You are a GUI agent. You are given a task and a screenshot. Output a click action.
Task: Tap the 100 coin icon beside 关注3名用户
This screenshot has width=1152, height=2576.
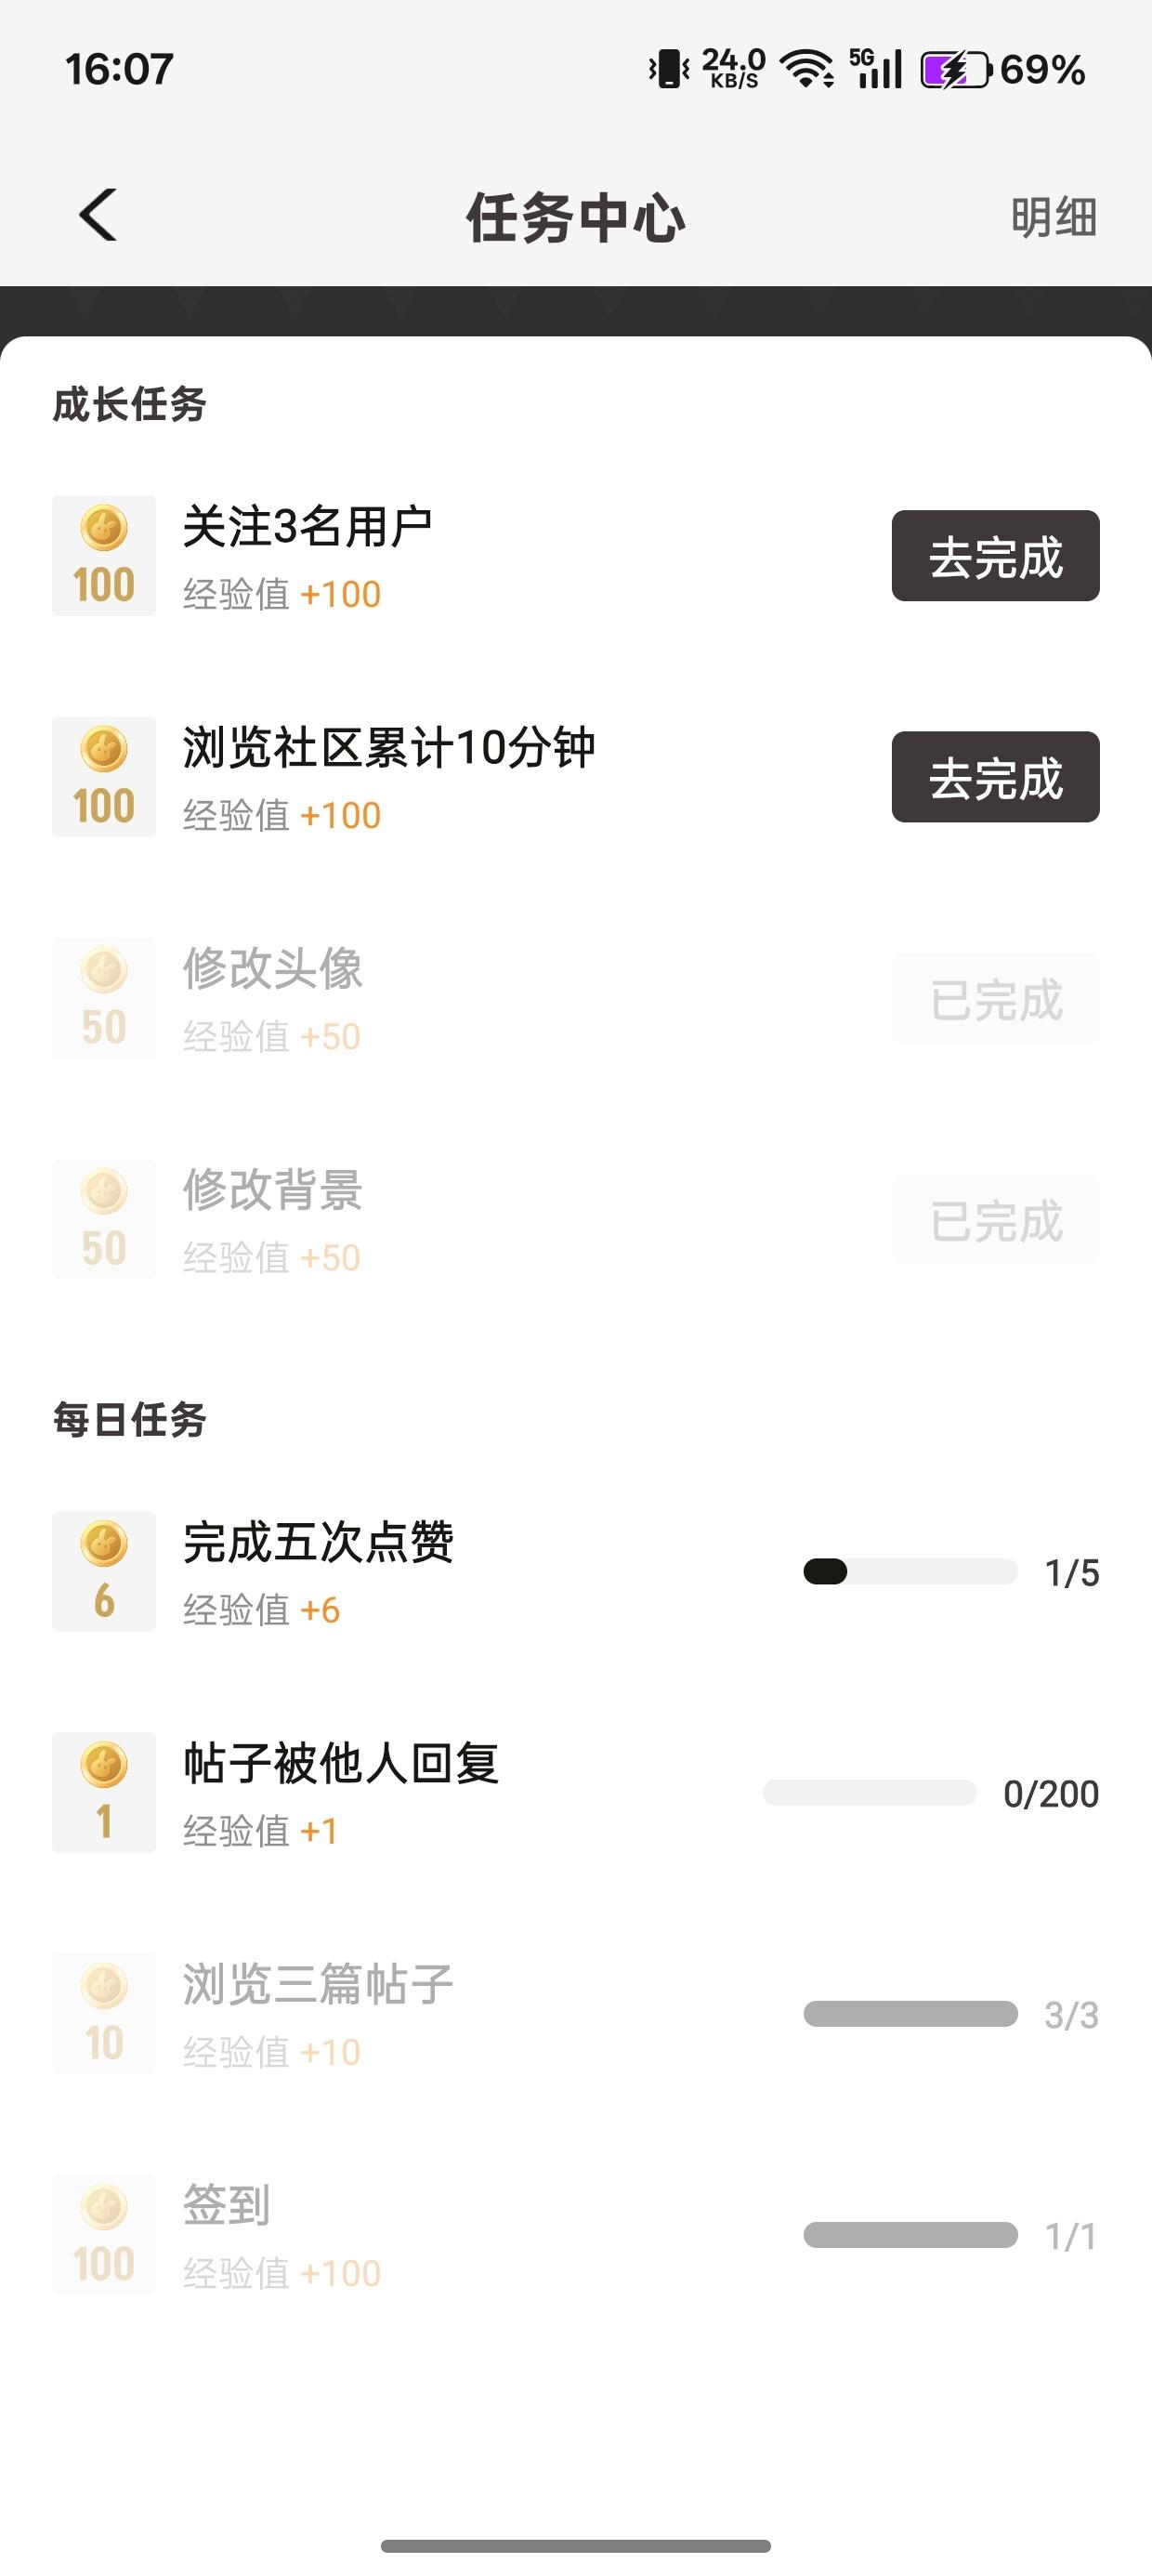pos(104,556)
